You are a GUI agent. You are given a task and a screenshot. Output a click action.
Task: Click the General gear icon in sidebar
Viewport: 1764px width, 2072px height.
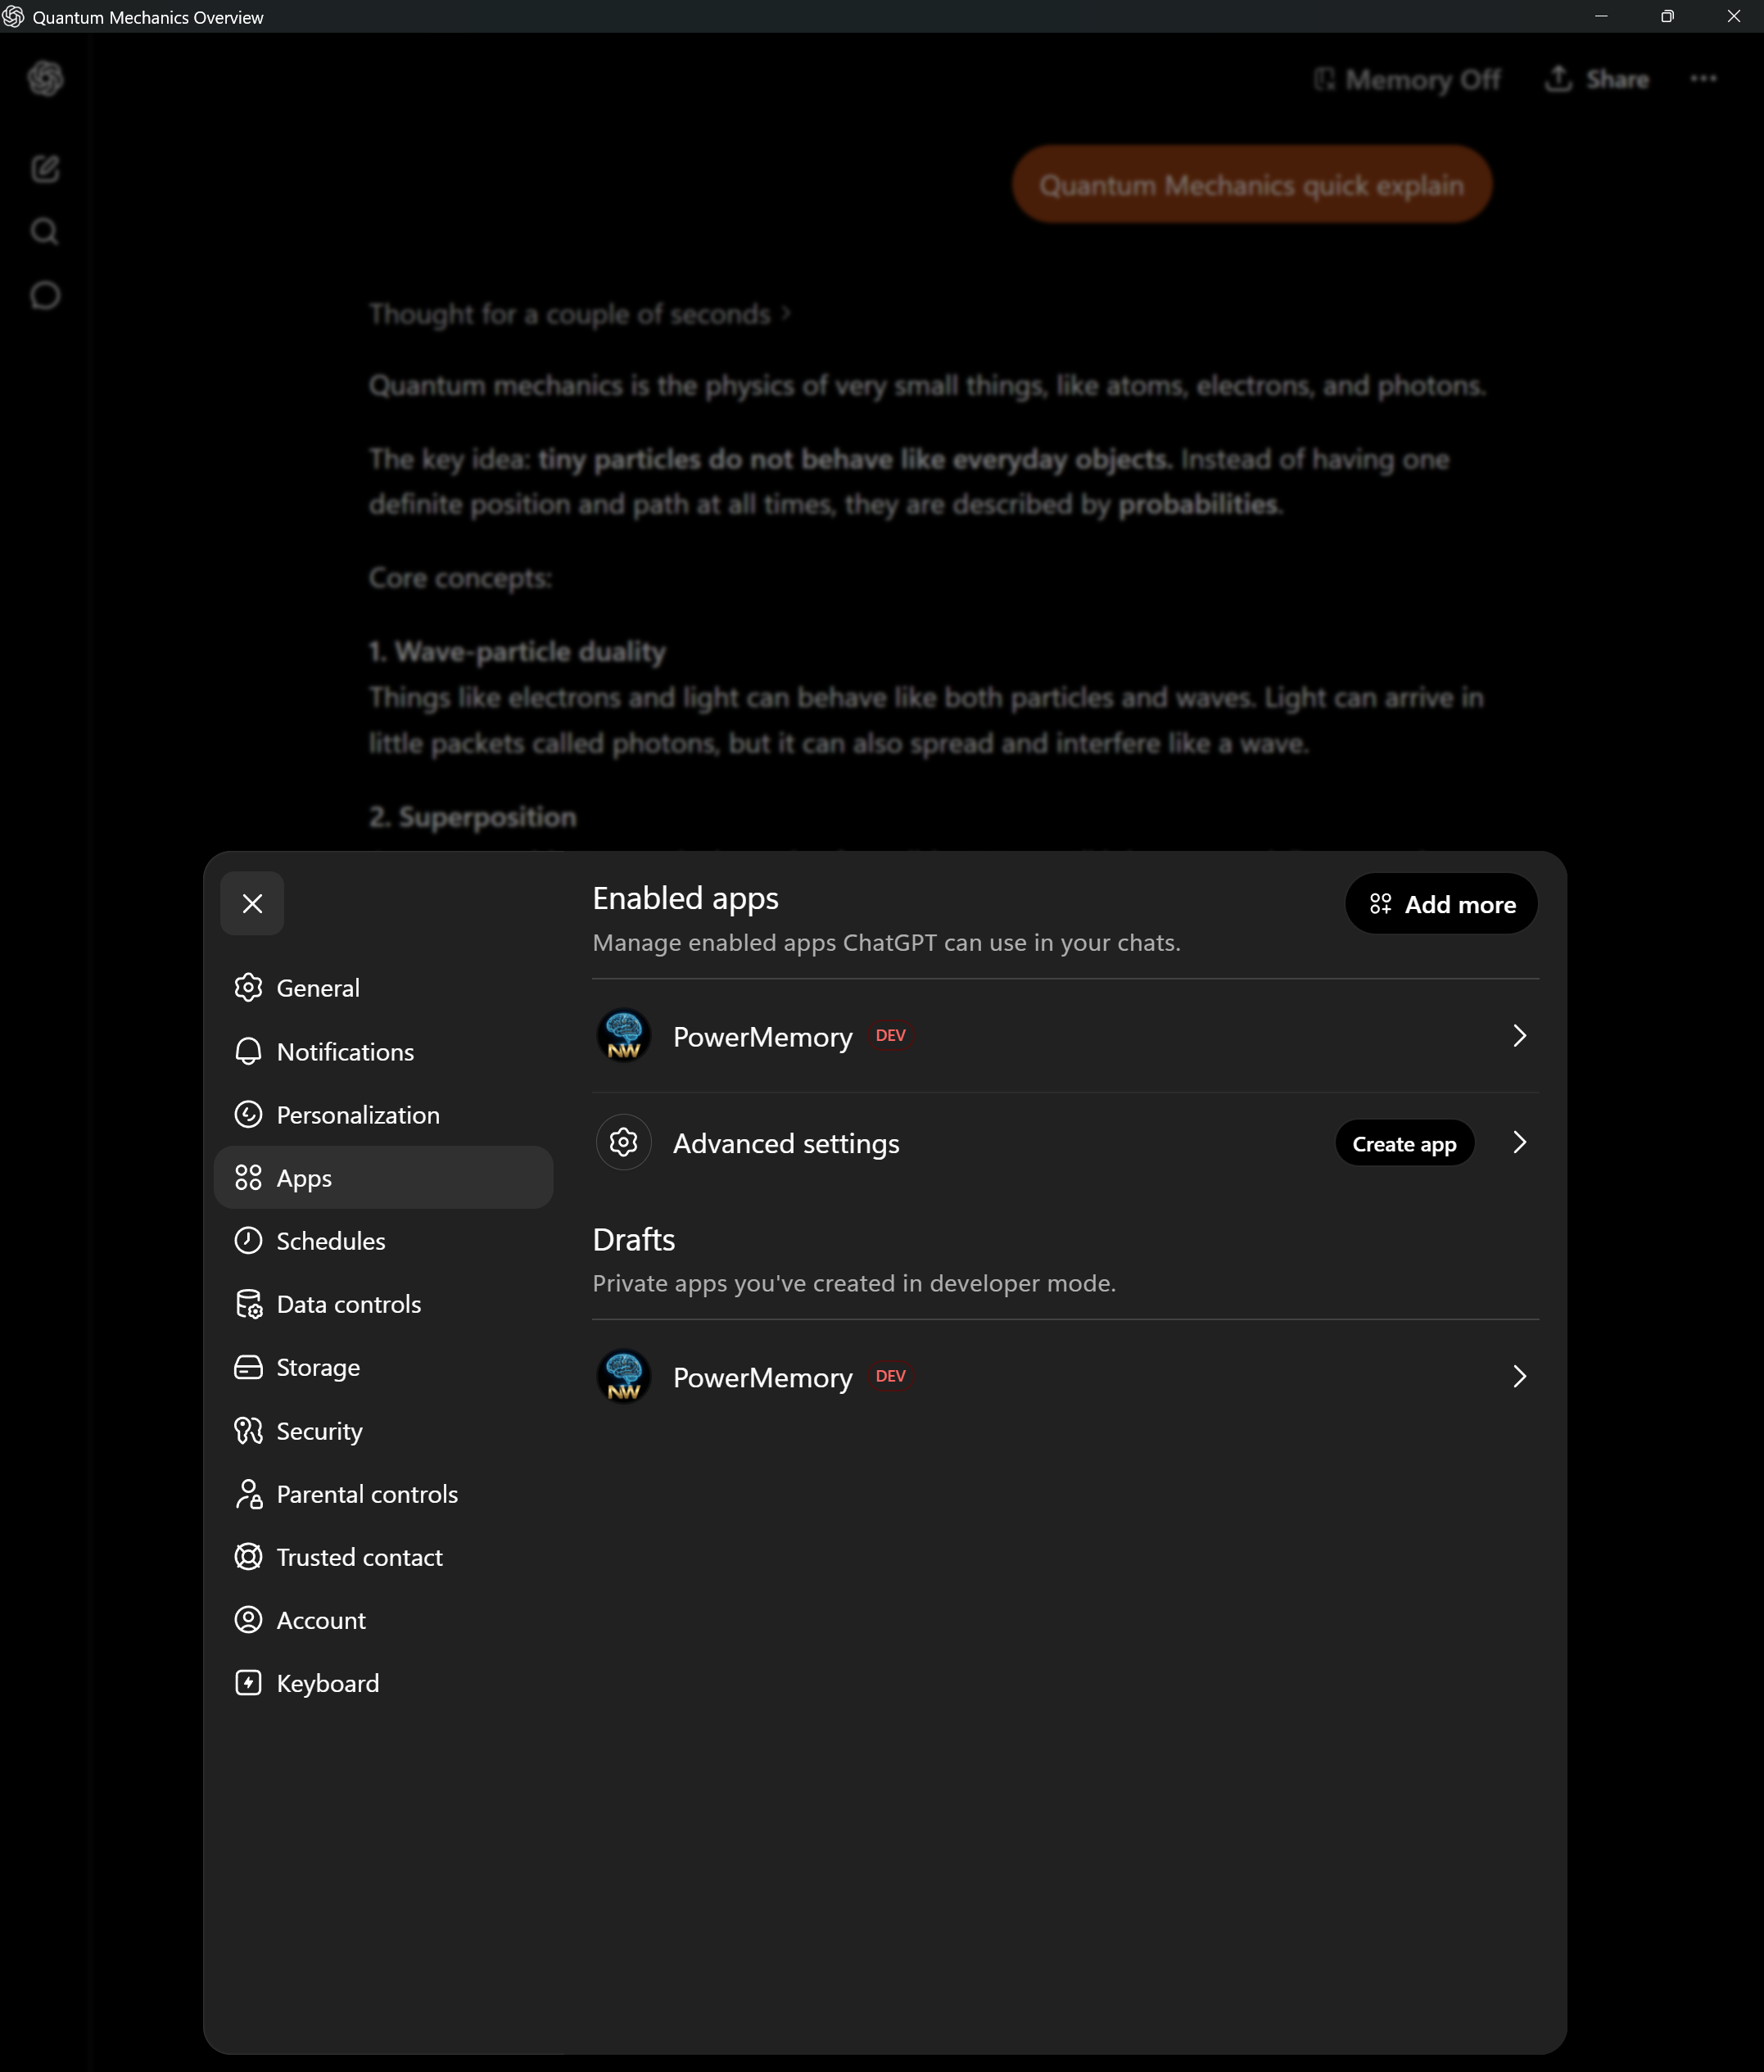248,988
